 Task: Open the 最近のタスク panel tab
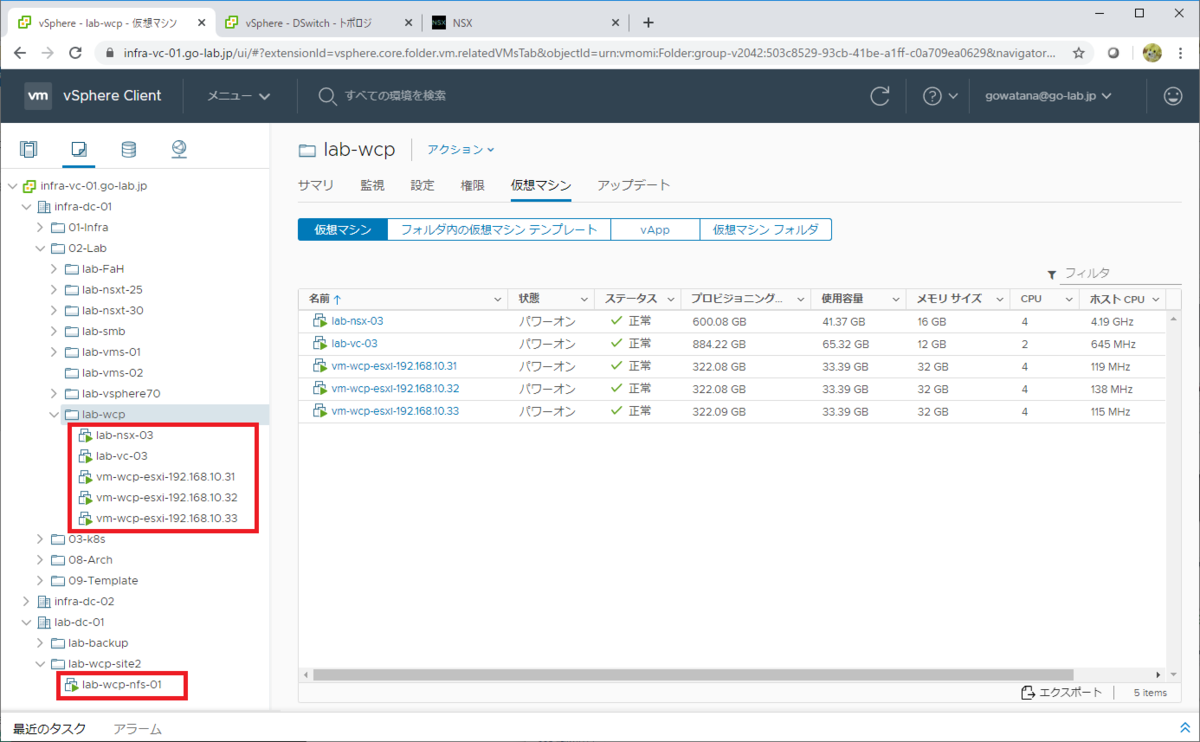coord(49,729)
